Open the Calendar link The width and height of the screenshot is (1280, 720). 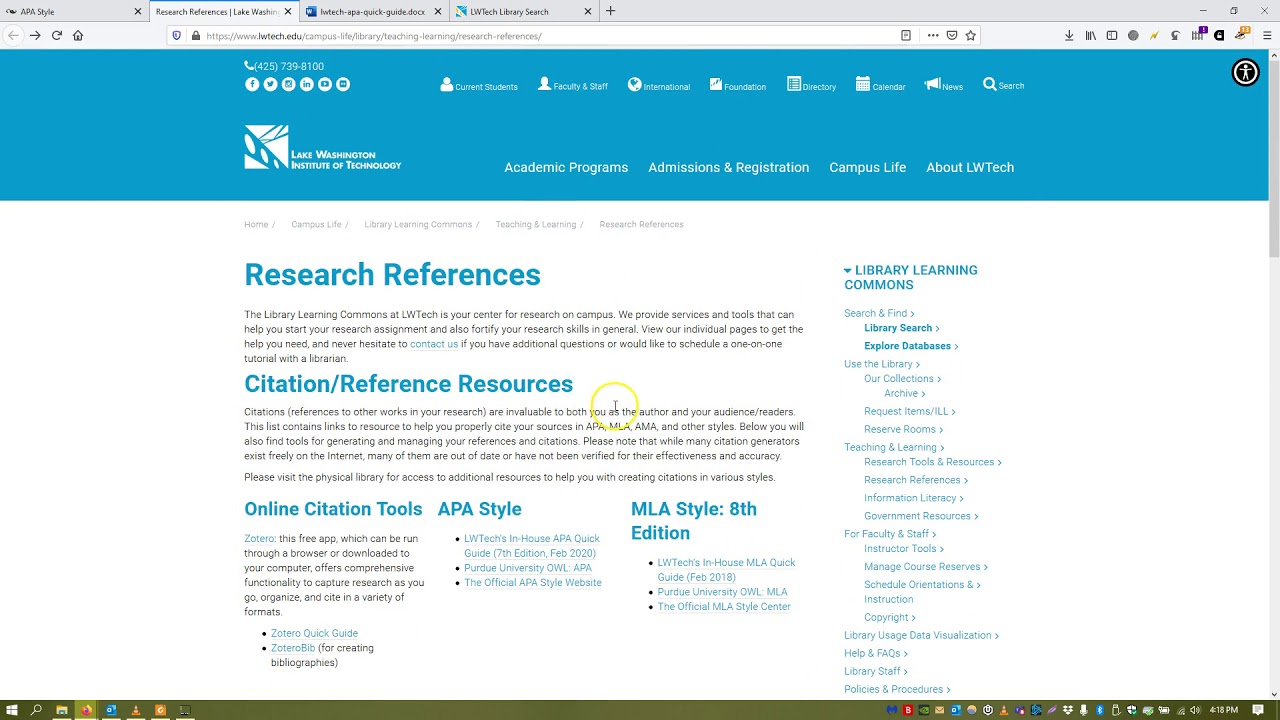[881, 86]
